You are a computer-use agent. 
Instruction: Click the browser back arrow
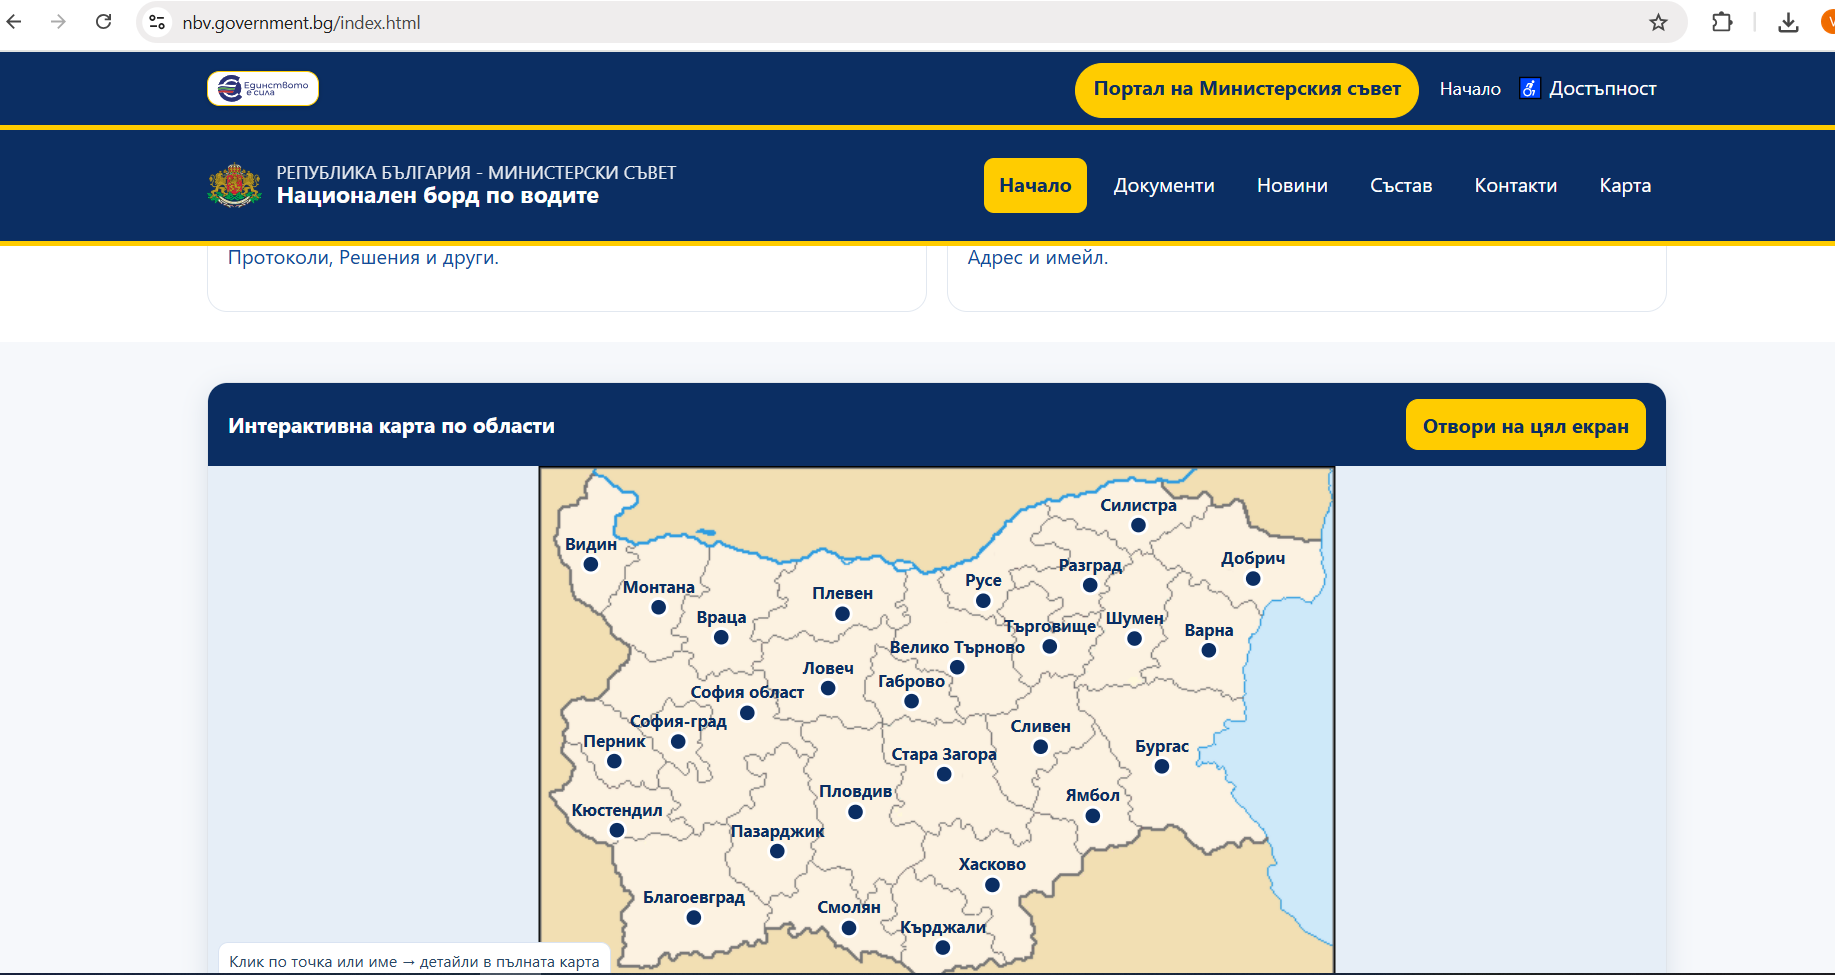click(14, 22)
